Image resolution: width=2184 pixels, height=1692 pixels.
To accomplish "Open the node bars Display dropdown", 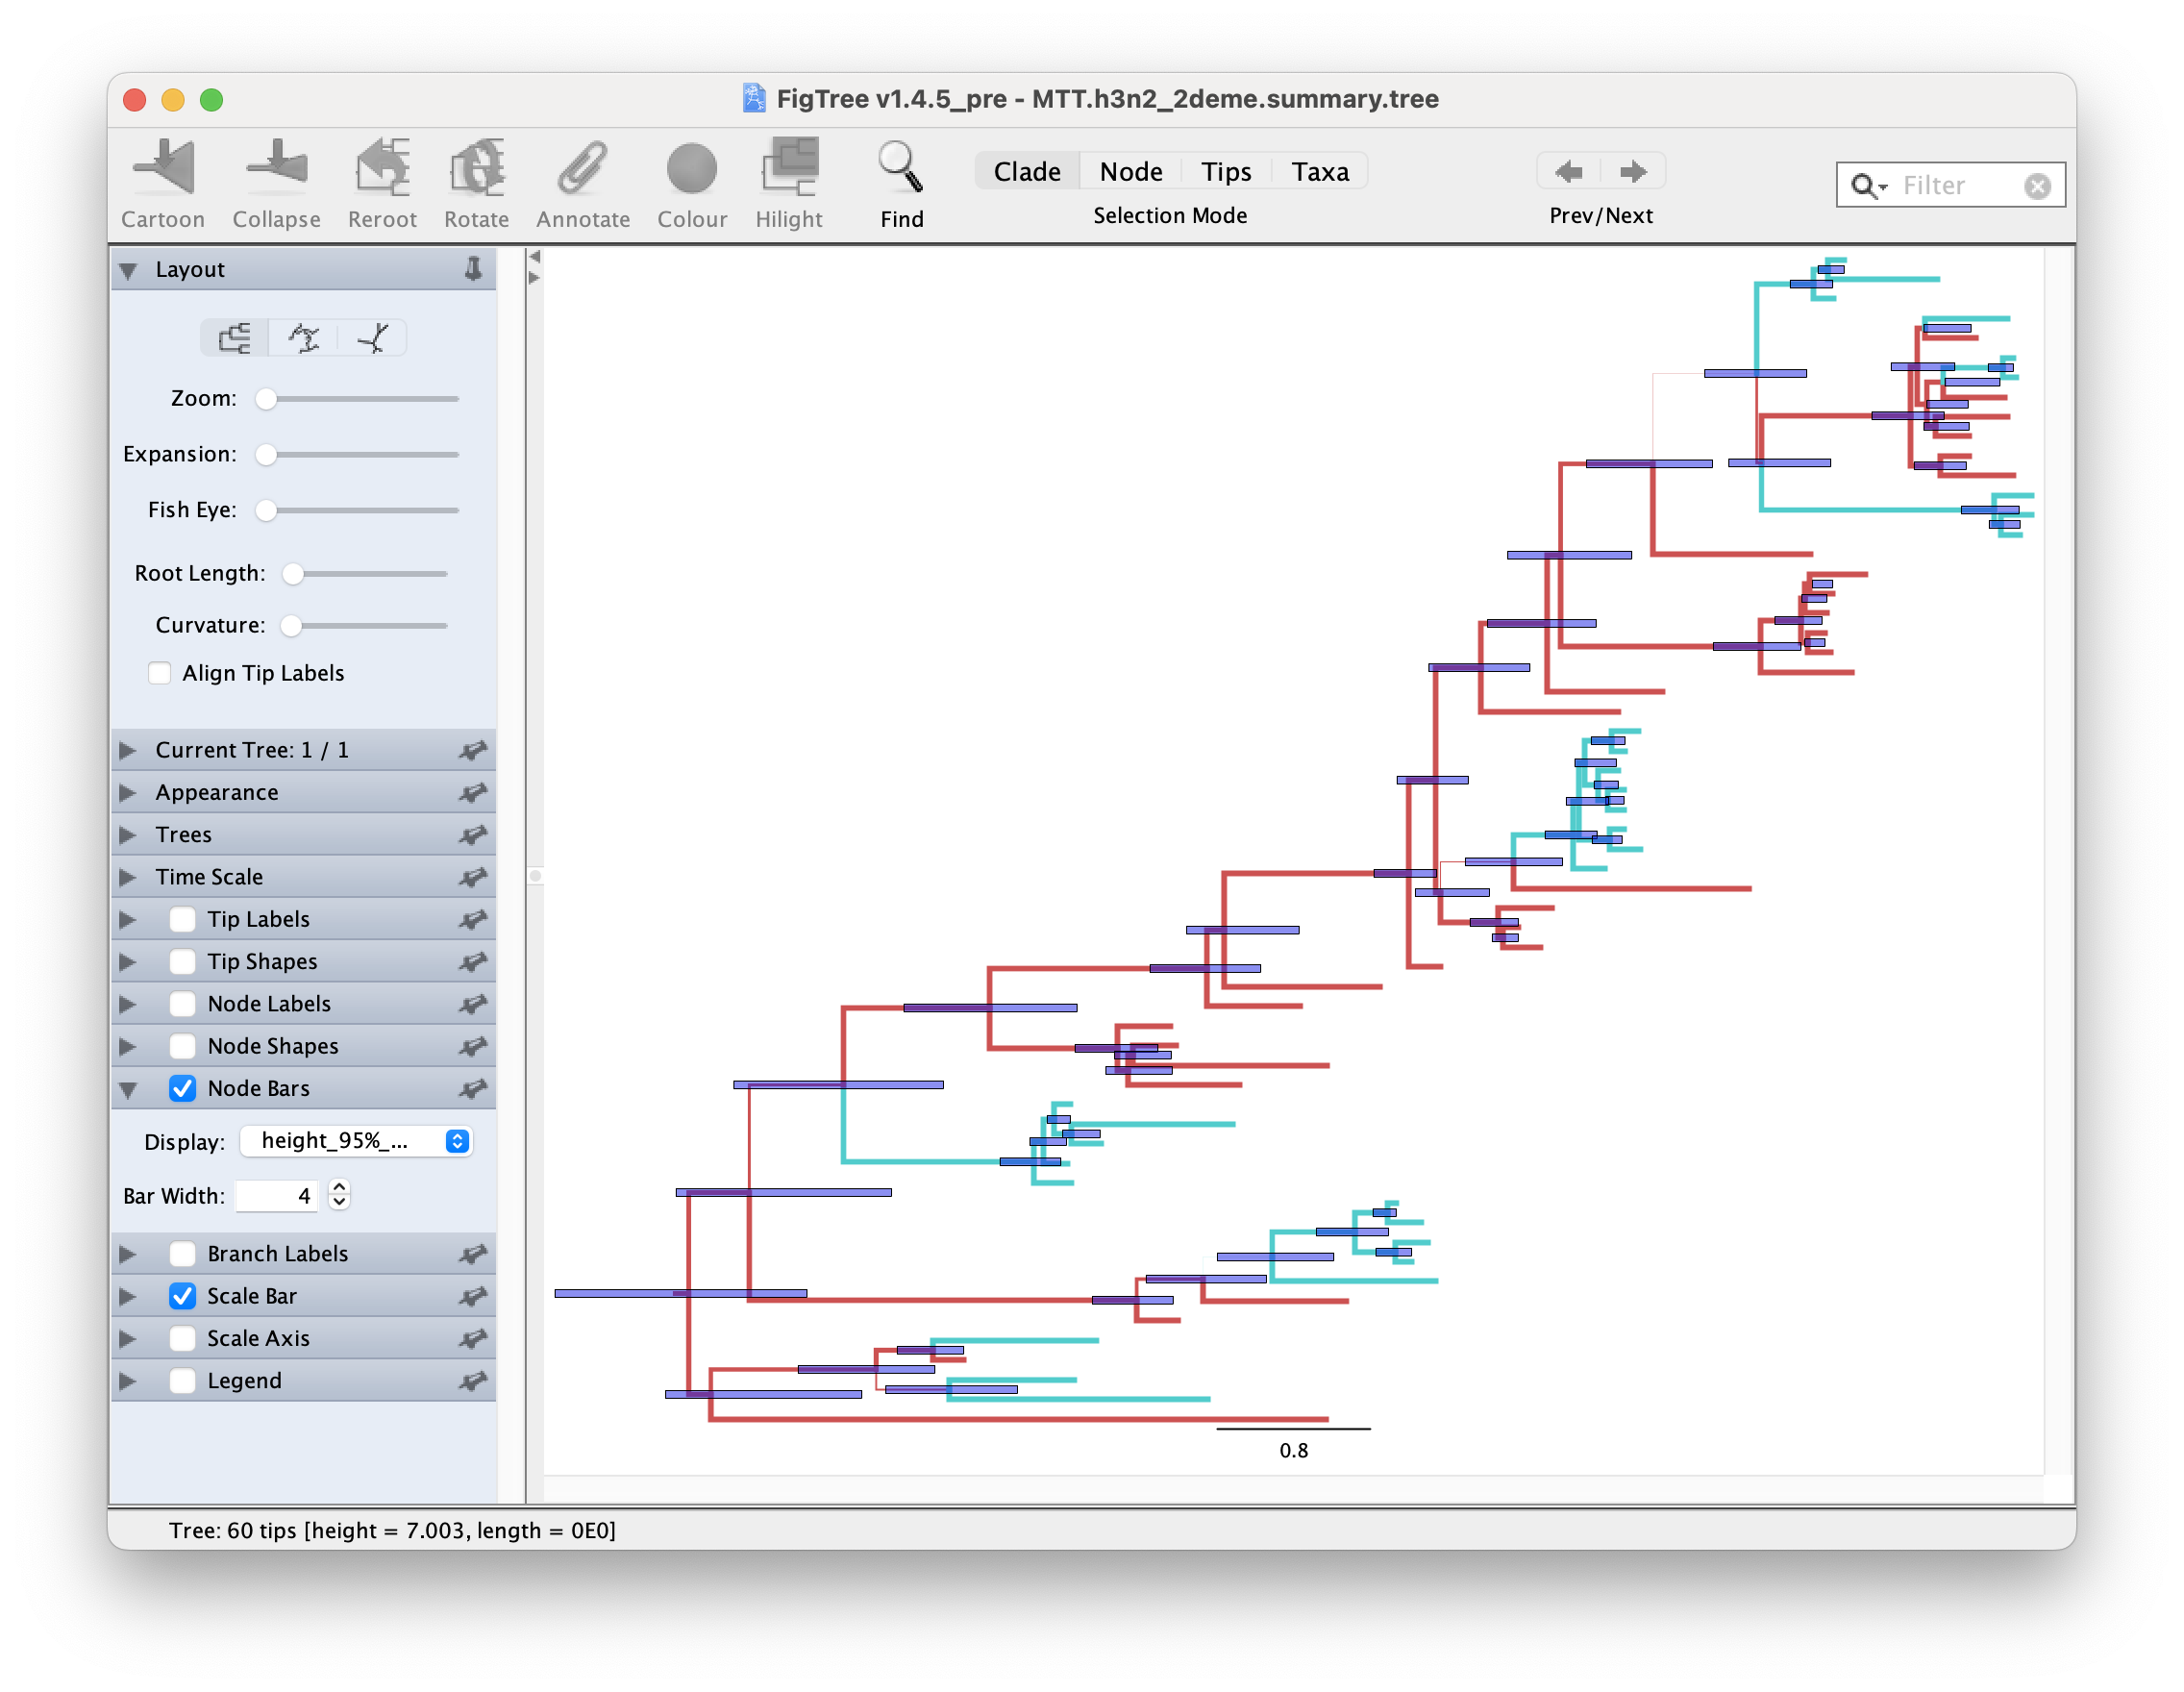I will pos(356,1141).
